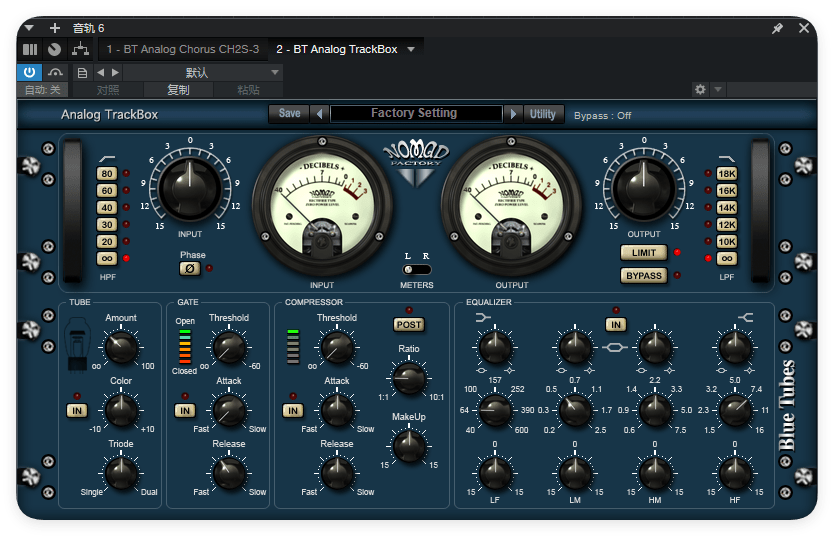Toggle the BYPASS button

[644, 275]
